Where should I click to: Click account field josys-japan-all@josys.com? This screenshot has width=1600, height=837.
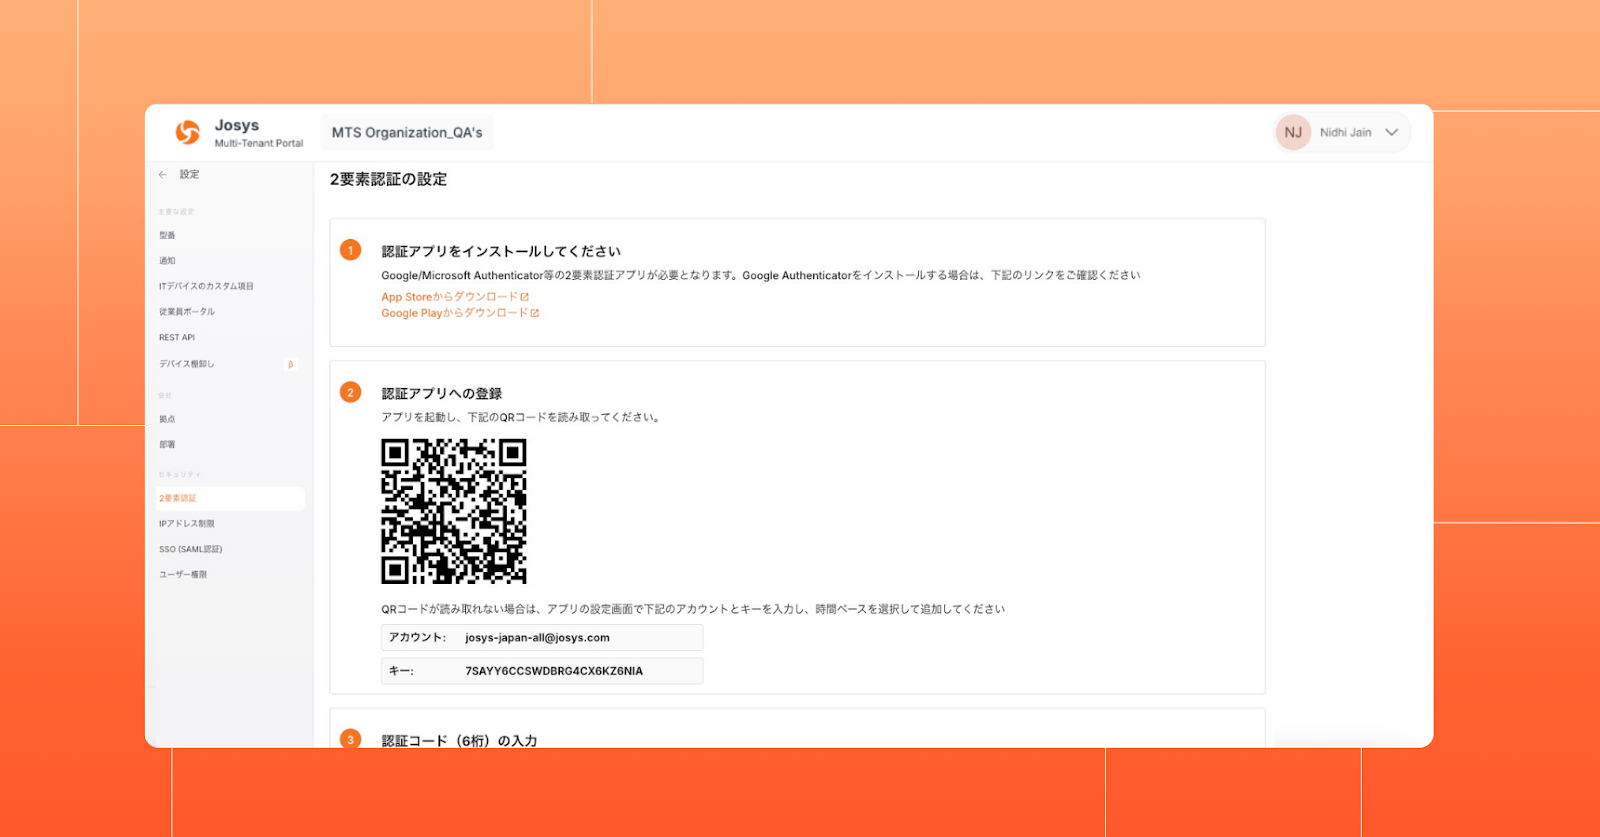click(x=542, y=638)
